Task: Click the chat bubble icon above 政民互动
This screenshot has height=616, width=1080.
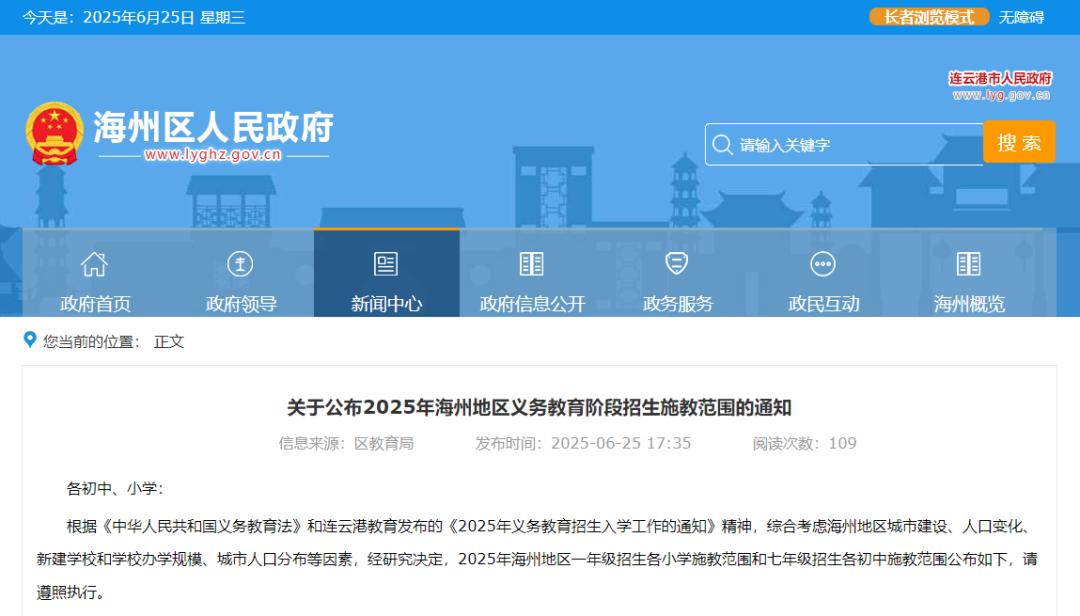Action: tap(823, 264)
